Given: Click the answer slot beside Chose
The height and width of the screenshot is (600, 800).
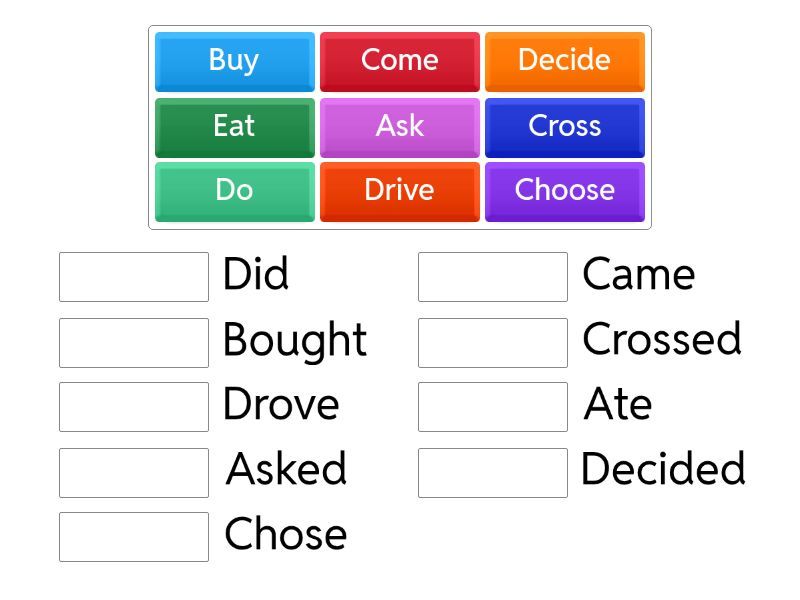Looking at the screenshot, I should click(134, 537).
